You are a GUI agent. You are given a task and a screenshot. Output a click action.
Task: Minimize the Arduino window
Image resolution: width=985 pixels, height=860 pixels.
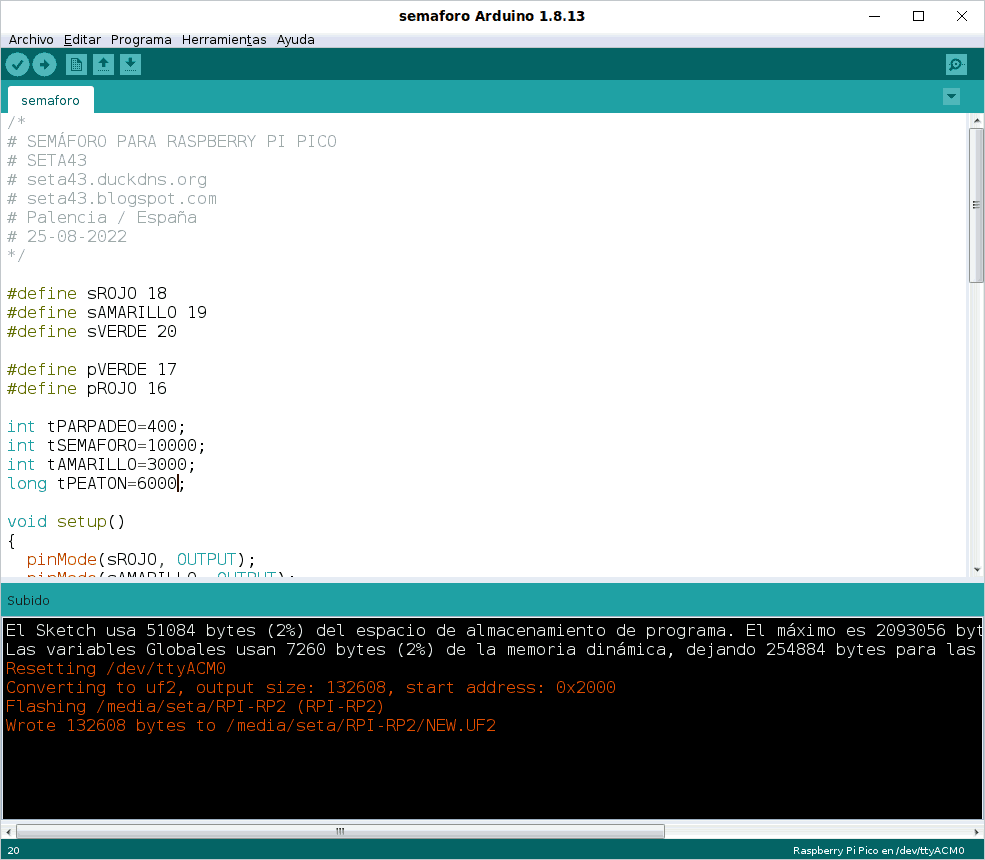(874, 16)
